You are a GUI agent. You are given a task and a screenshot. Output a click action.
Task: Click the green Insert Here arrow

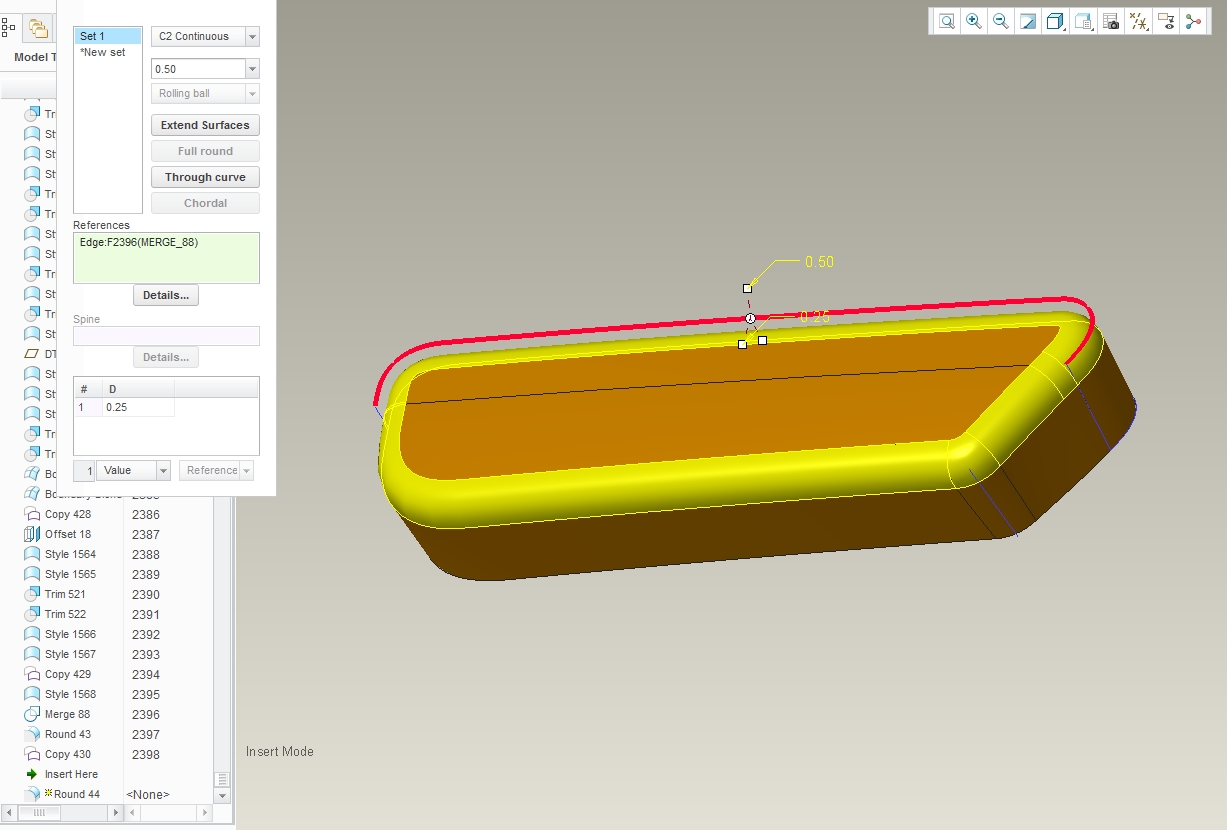coord(31,774)
